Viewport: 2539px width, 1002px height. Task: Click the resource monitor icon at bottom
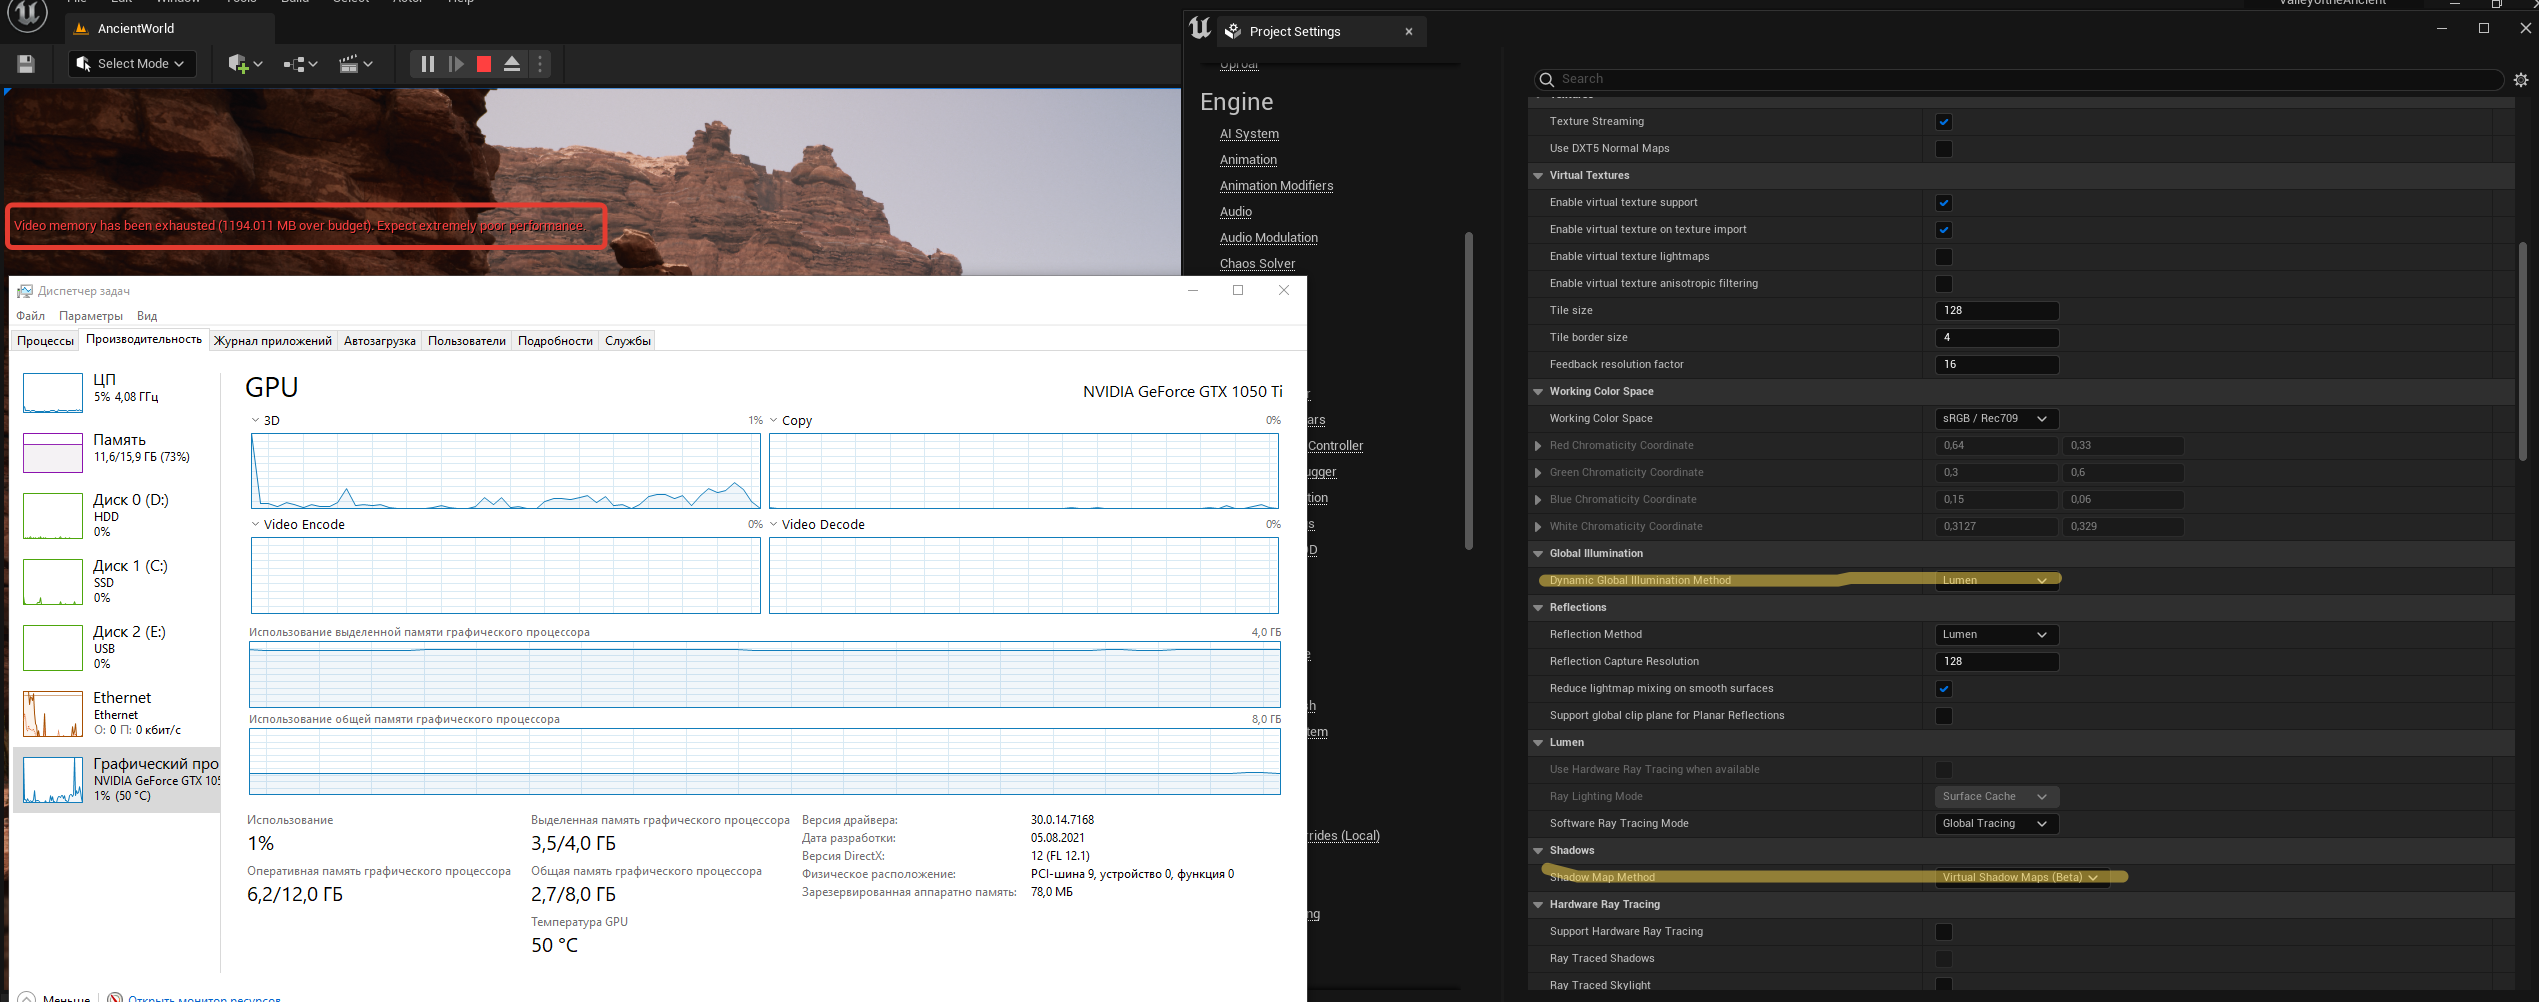(x=115, y=997)
